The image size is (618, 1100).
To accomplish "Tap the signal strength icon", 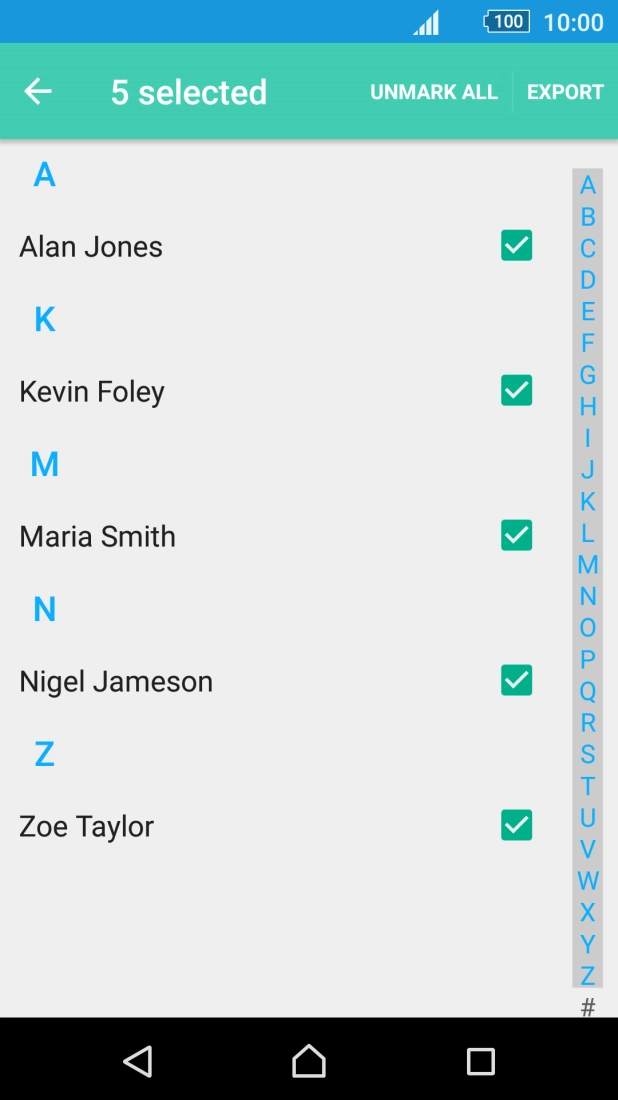I will pyautogui.click(x=427, y=23).
